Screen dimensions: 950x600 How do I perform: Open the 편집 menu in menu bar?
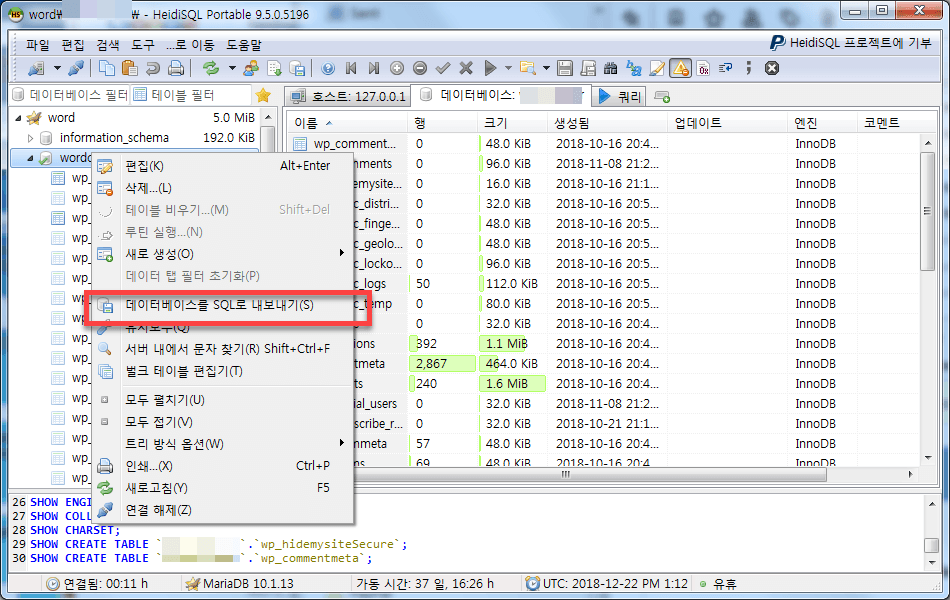pyautogui.click(x=73, y=45)
